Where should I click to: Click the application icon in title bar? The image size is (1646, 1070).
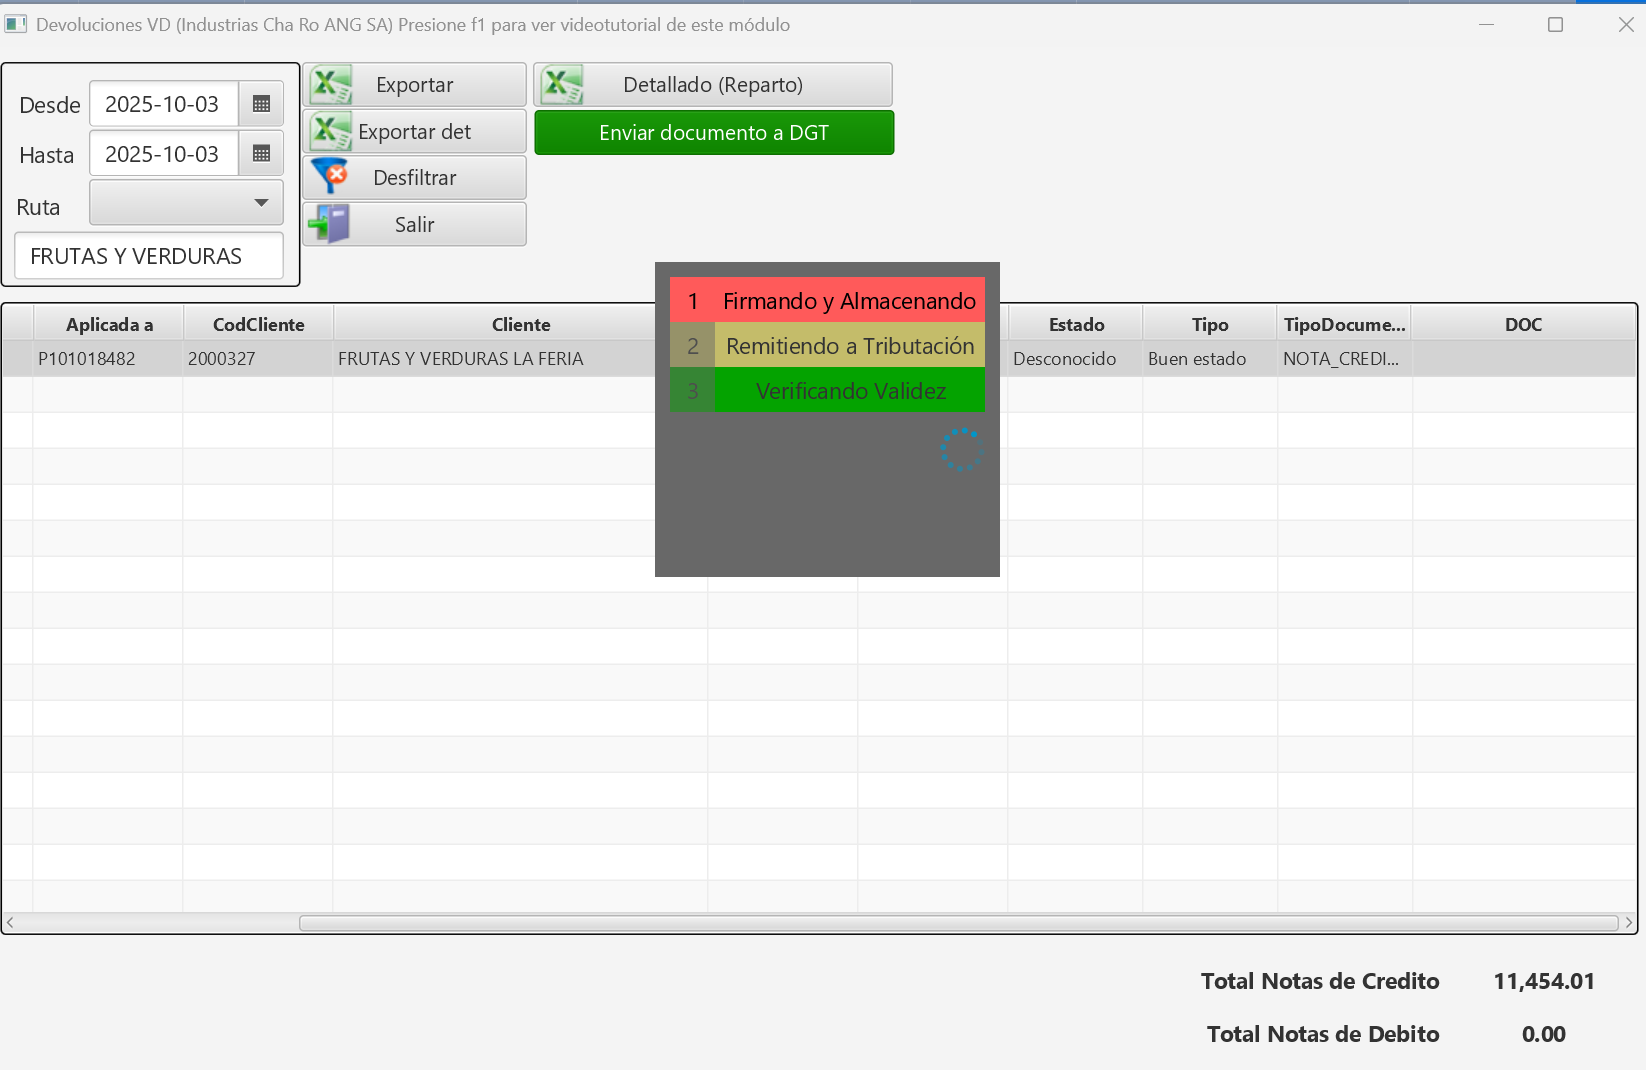pos(15,24)
